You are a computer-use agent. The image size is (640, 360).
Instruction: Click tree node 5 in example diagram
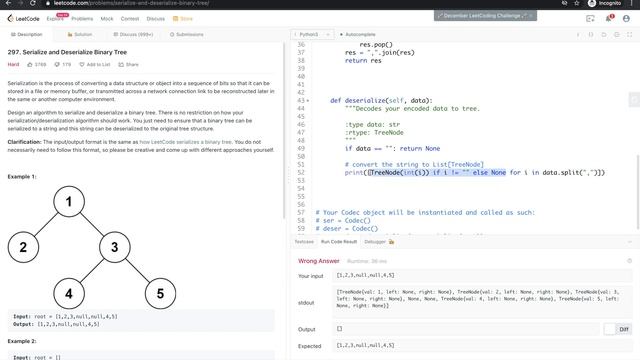point(160,293)
